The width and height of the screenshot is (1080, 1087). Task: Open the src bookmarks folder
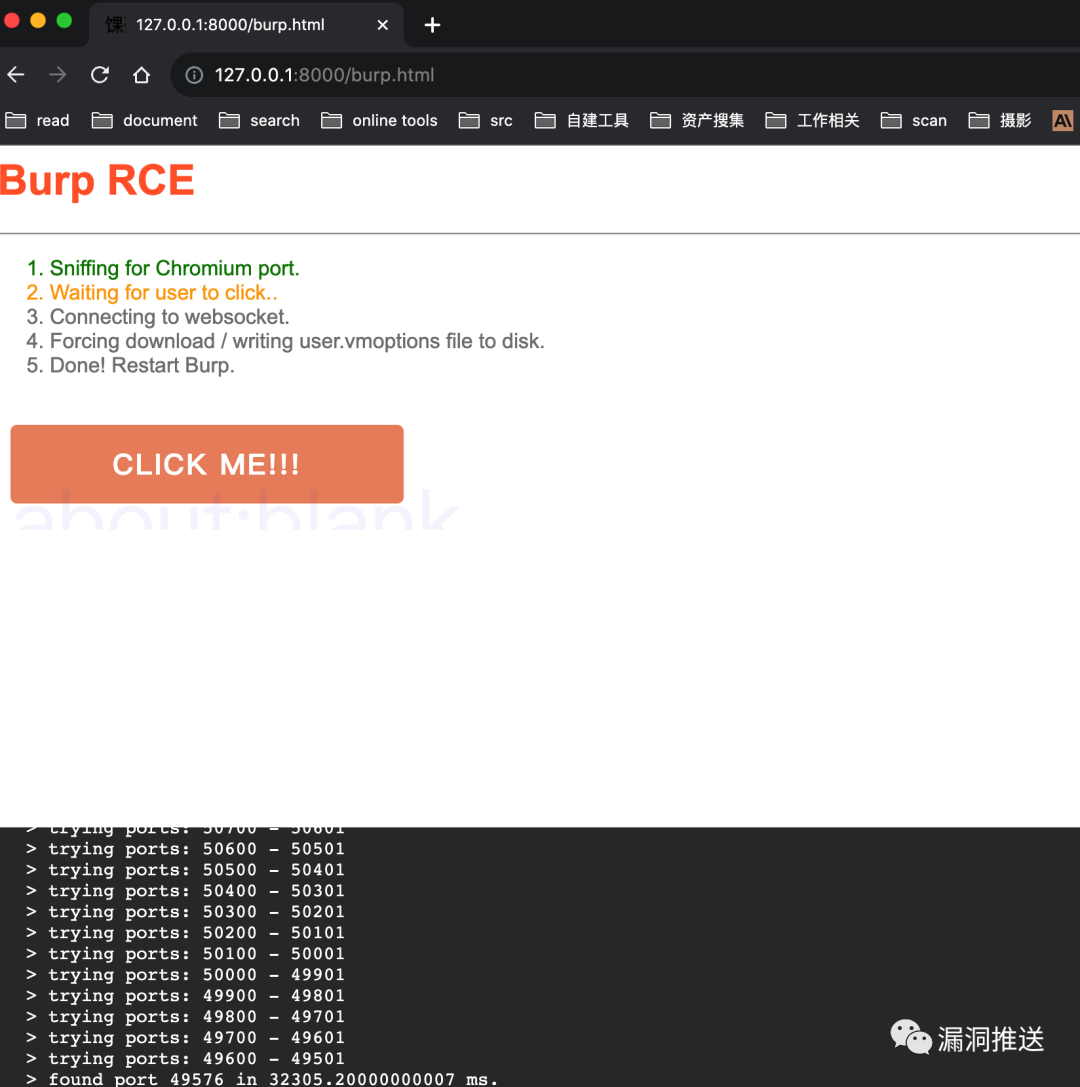485,121
